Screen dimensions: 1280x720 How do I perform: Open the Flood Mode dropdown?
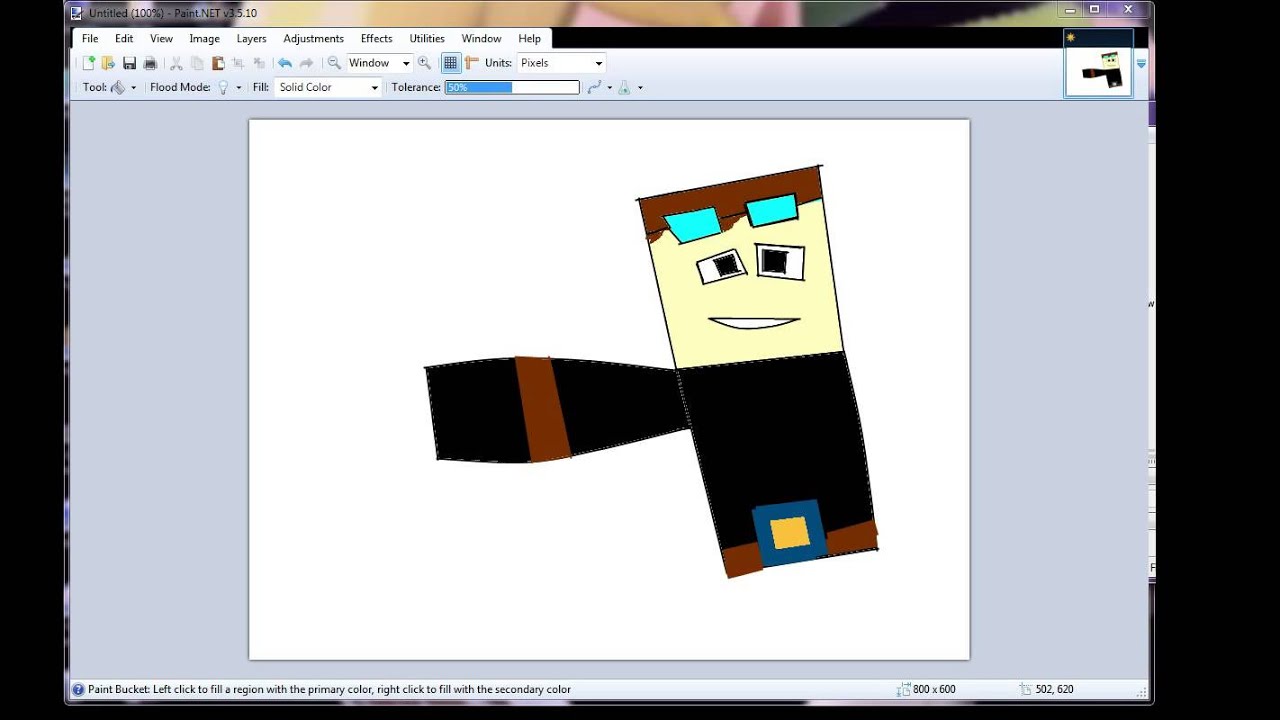tap(229, 88)
